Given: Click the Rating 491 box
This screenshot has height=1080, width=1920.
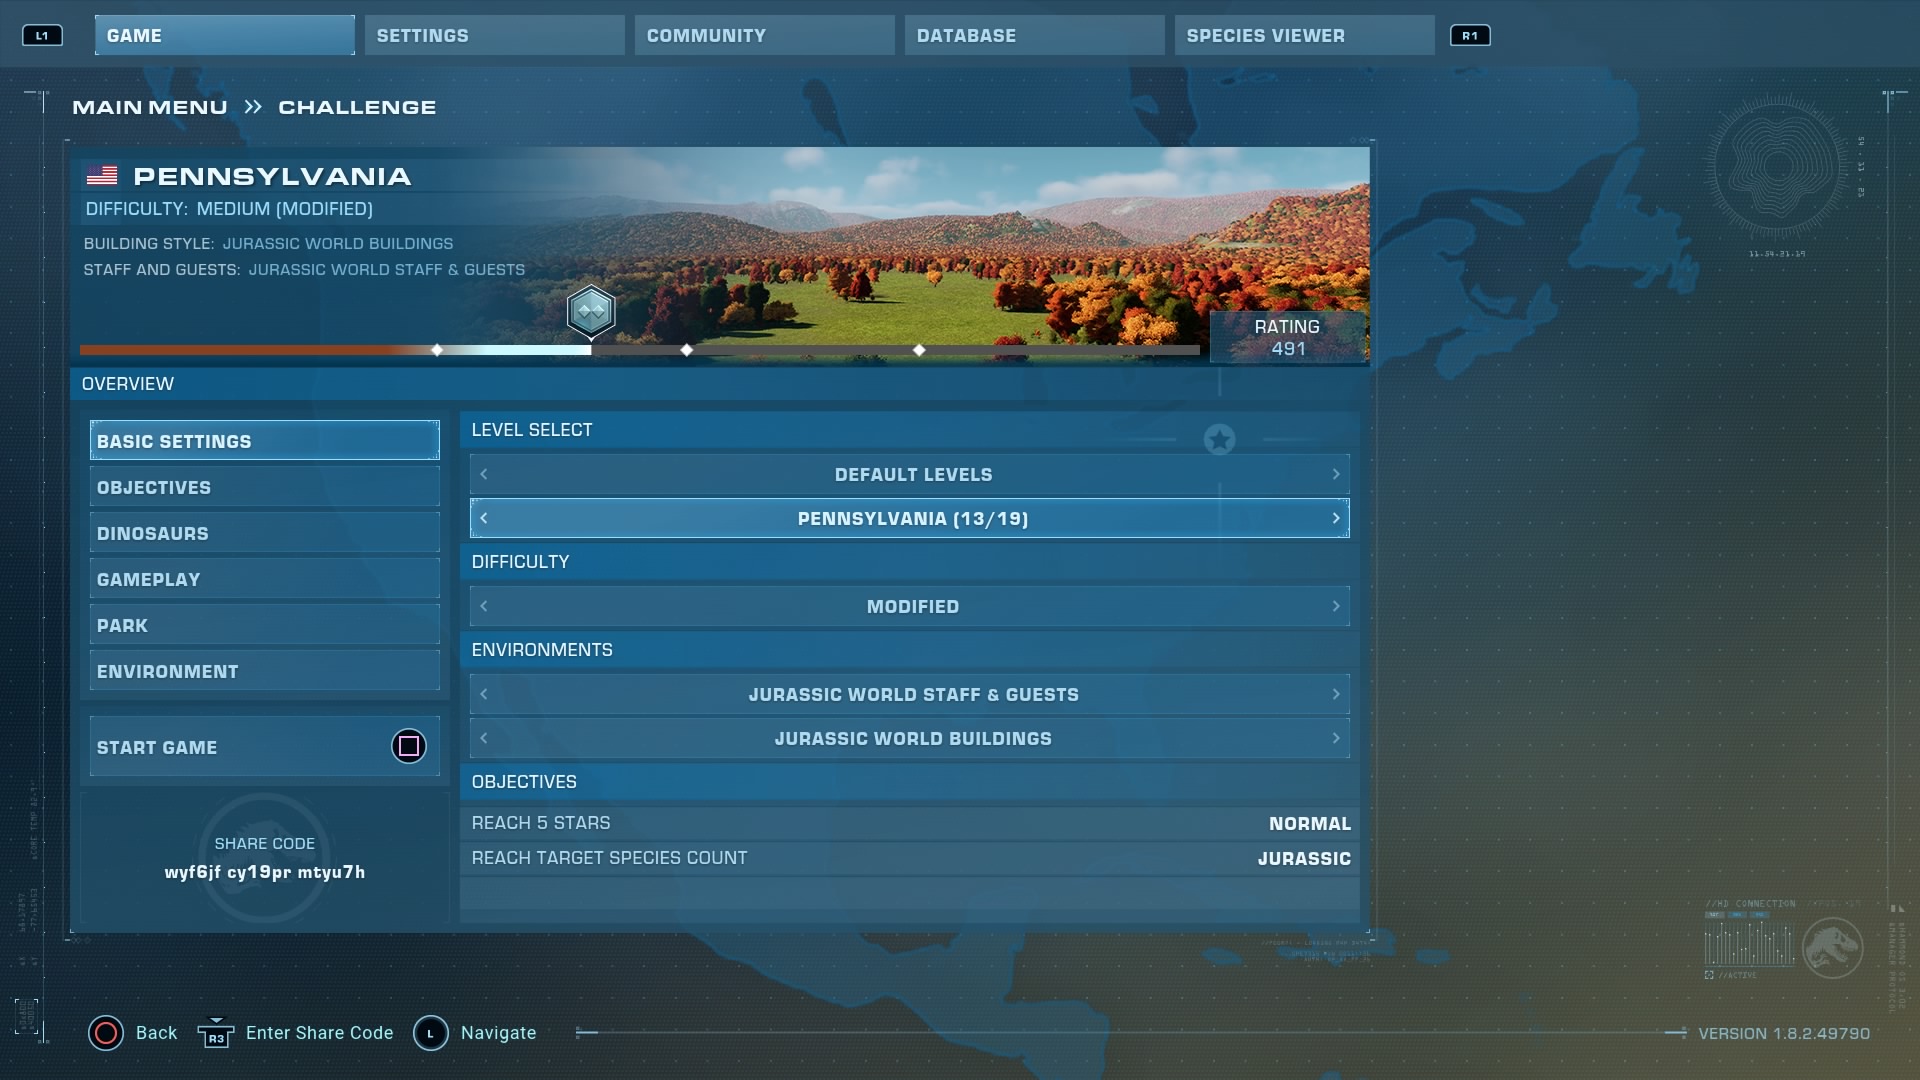Looking at the screenshot, I should 1288,337.
